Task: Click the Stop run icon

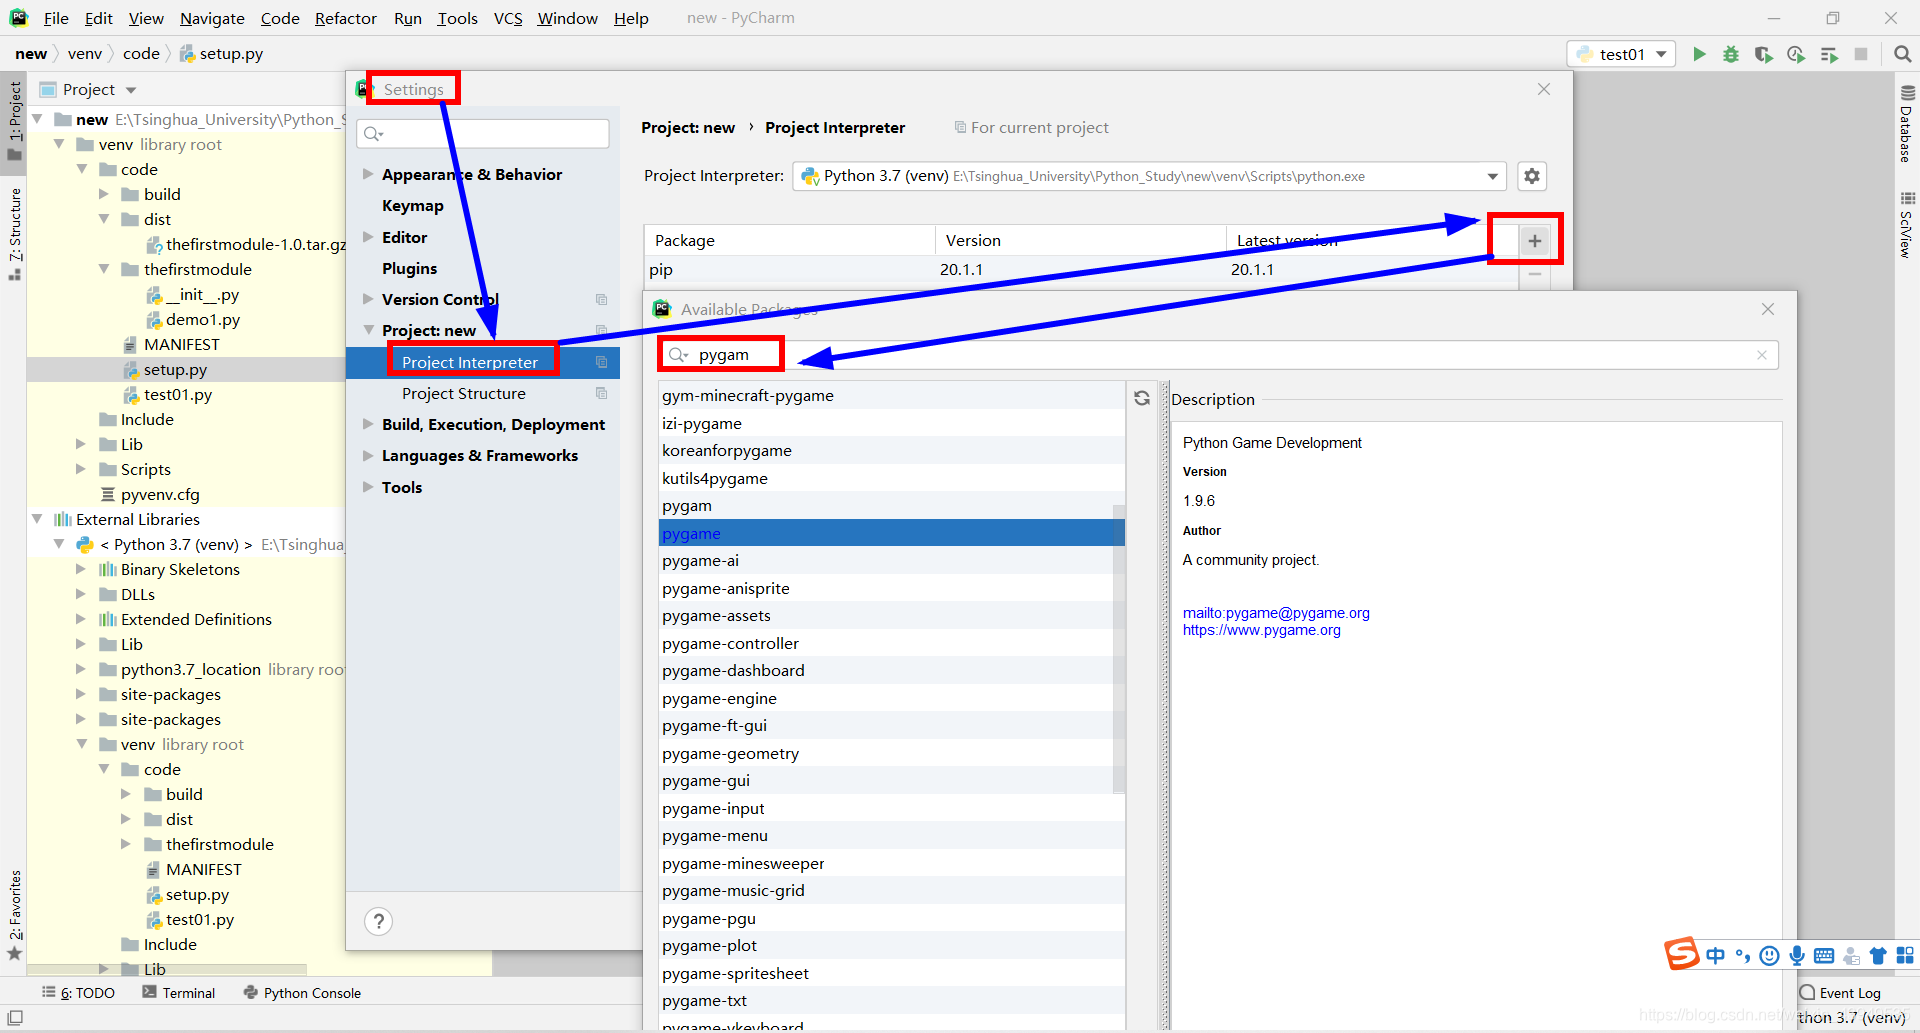Action: point(1861,54)
